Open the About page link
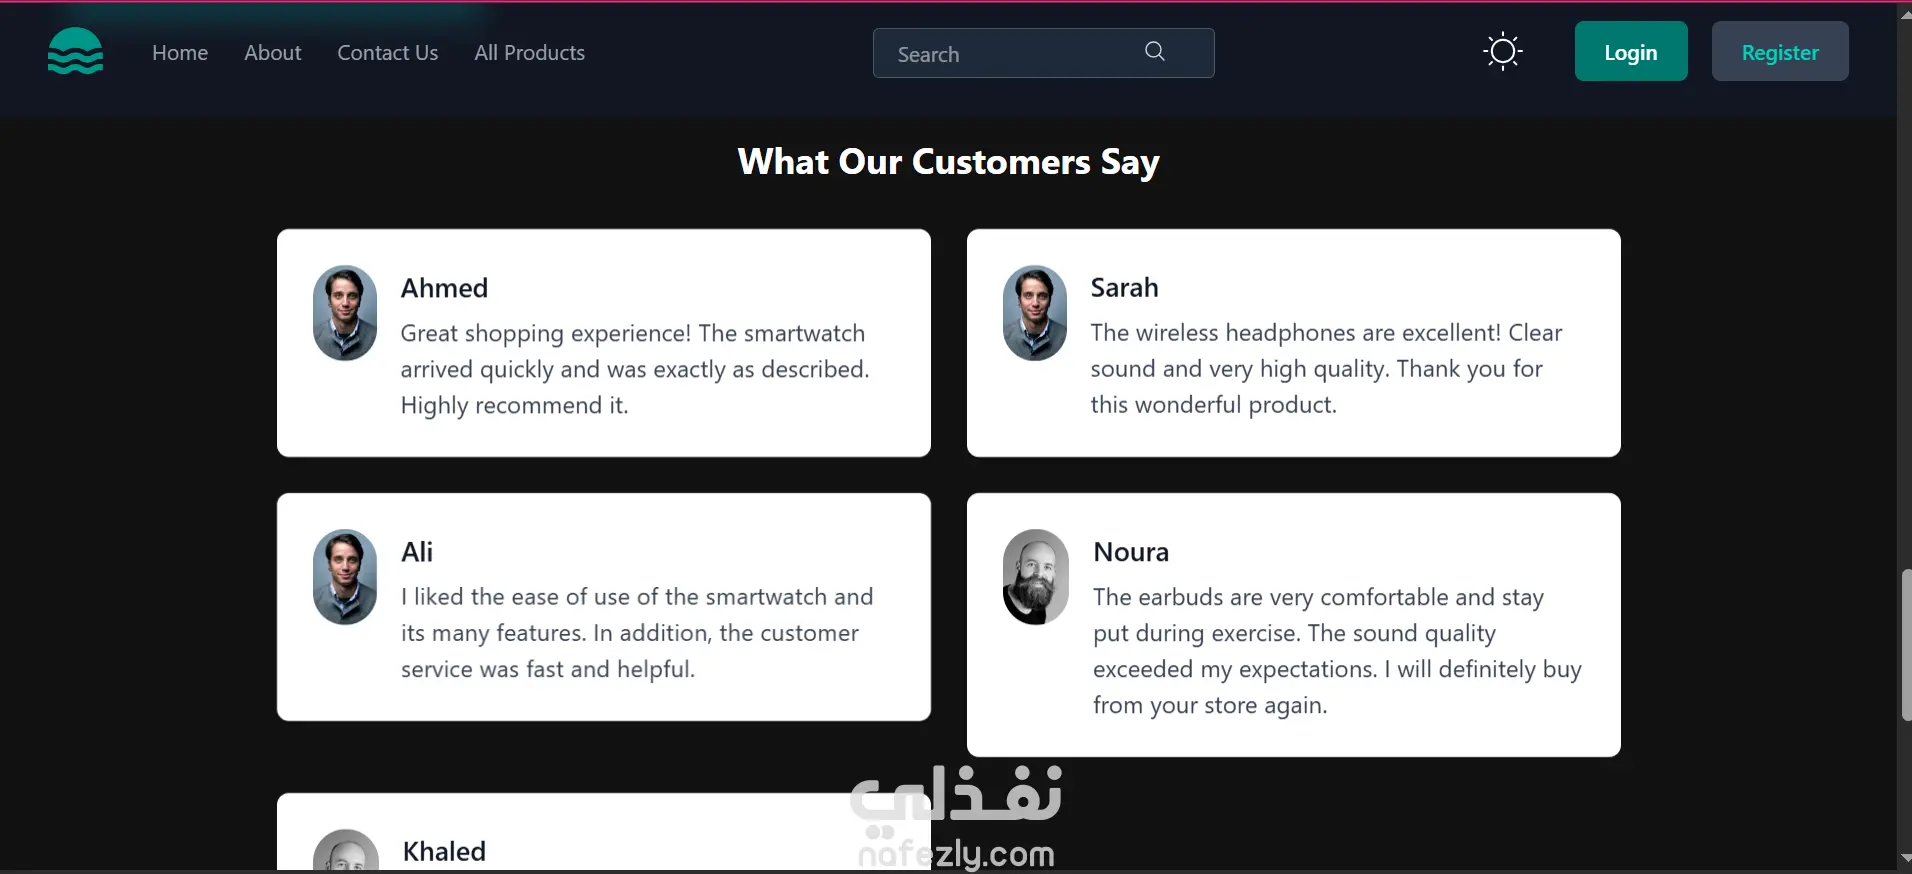 272,53
